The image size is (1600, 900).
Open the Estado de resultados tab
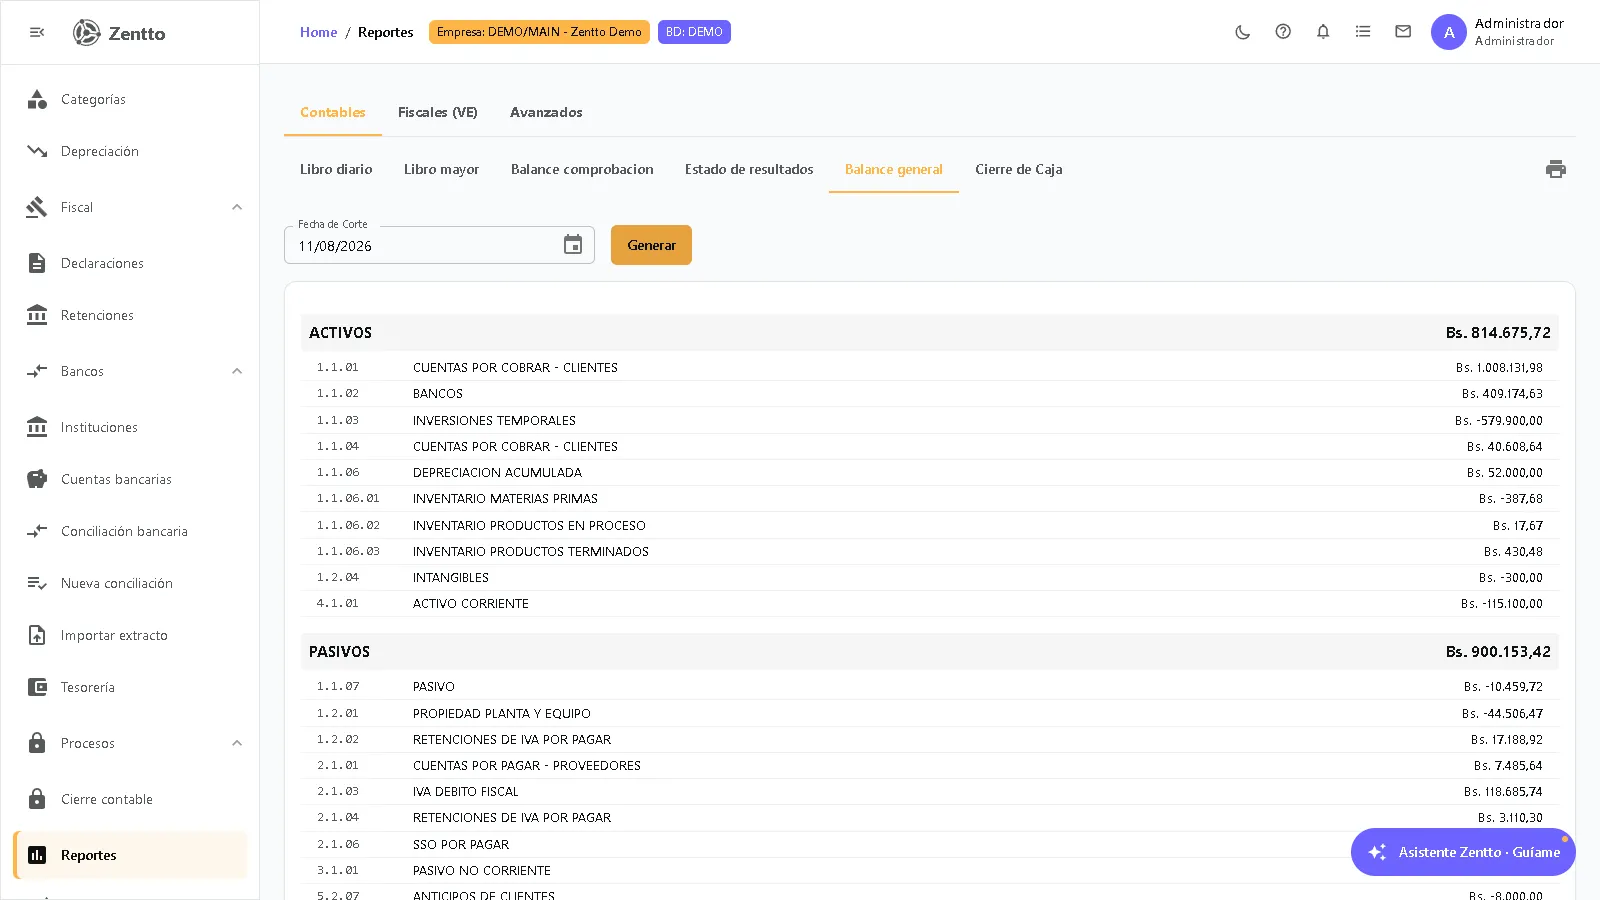click(749, 169)
